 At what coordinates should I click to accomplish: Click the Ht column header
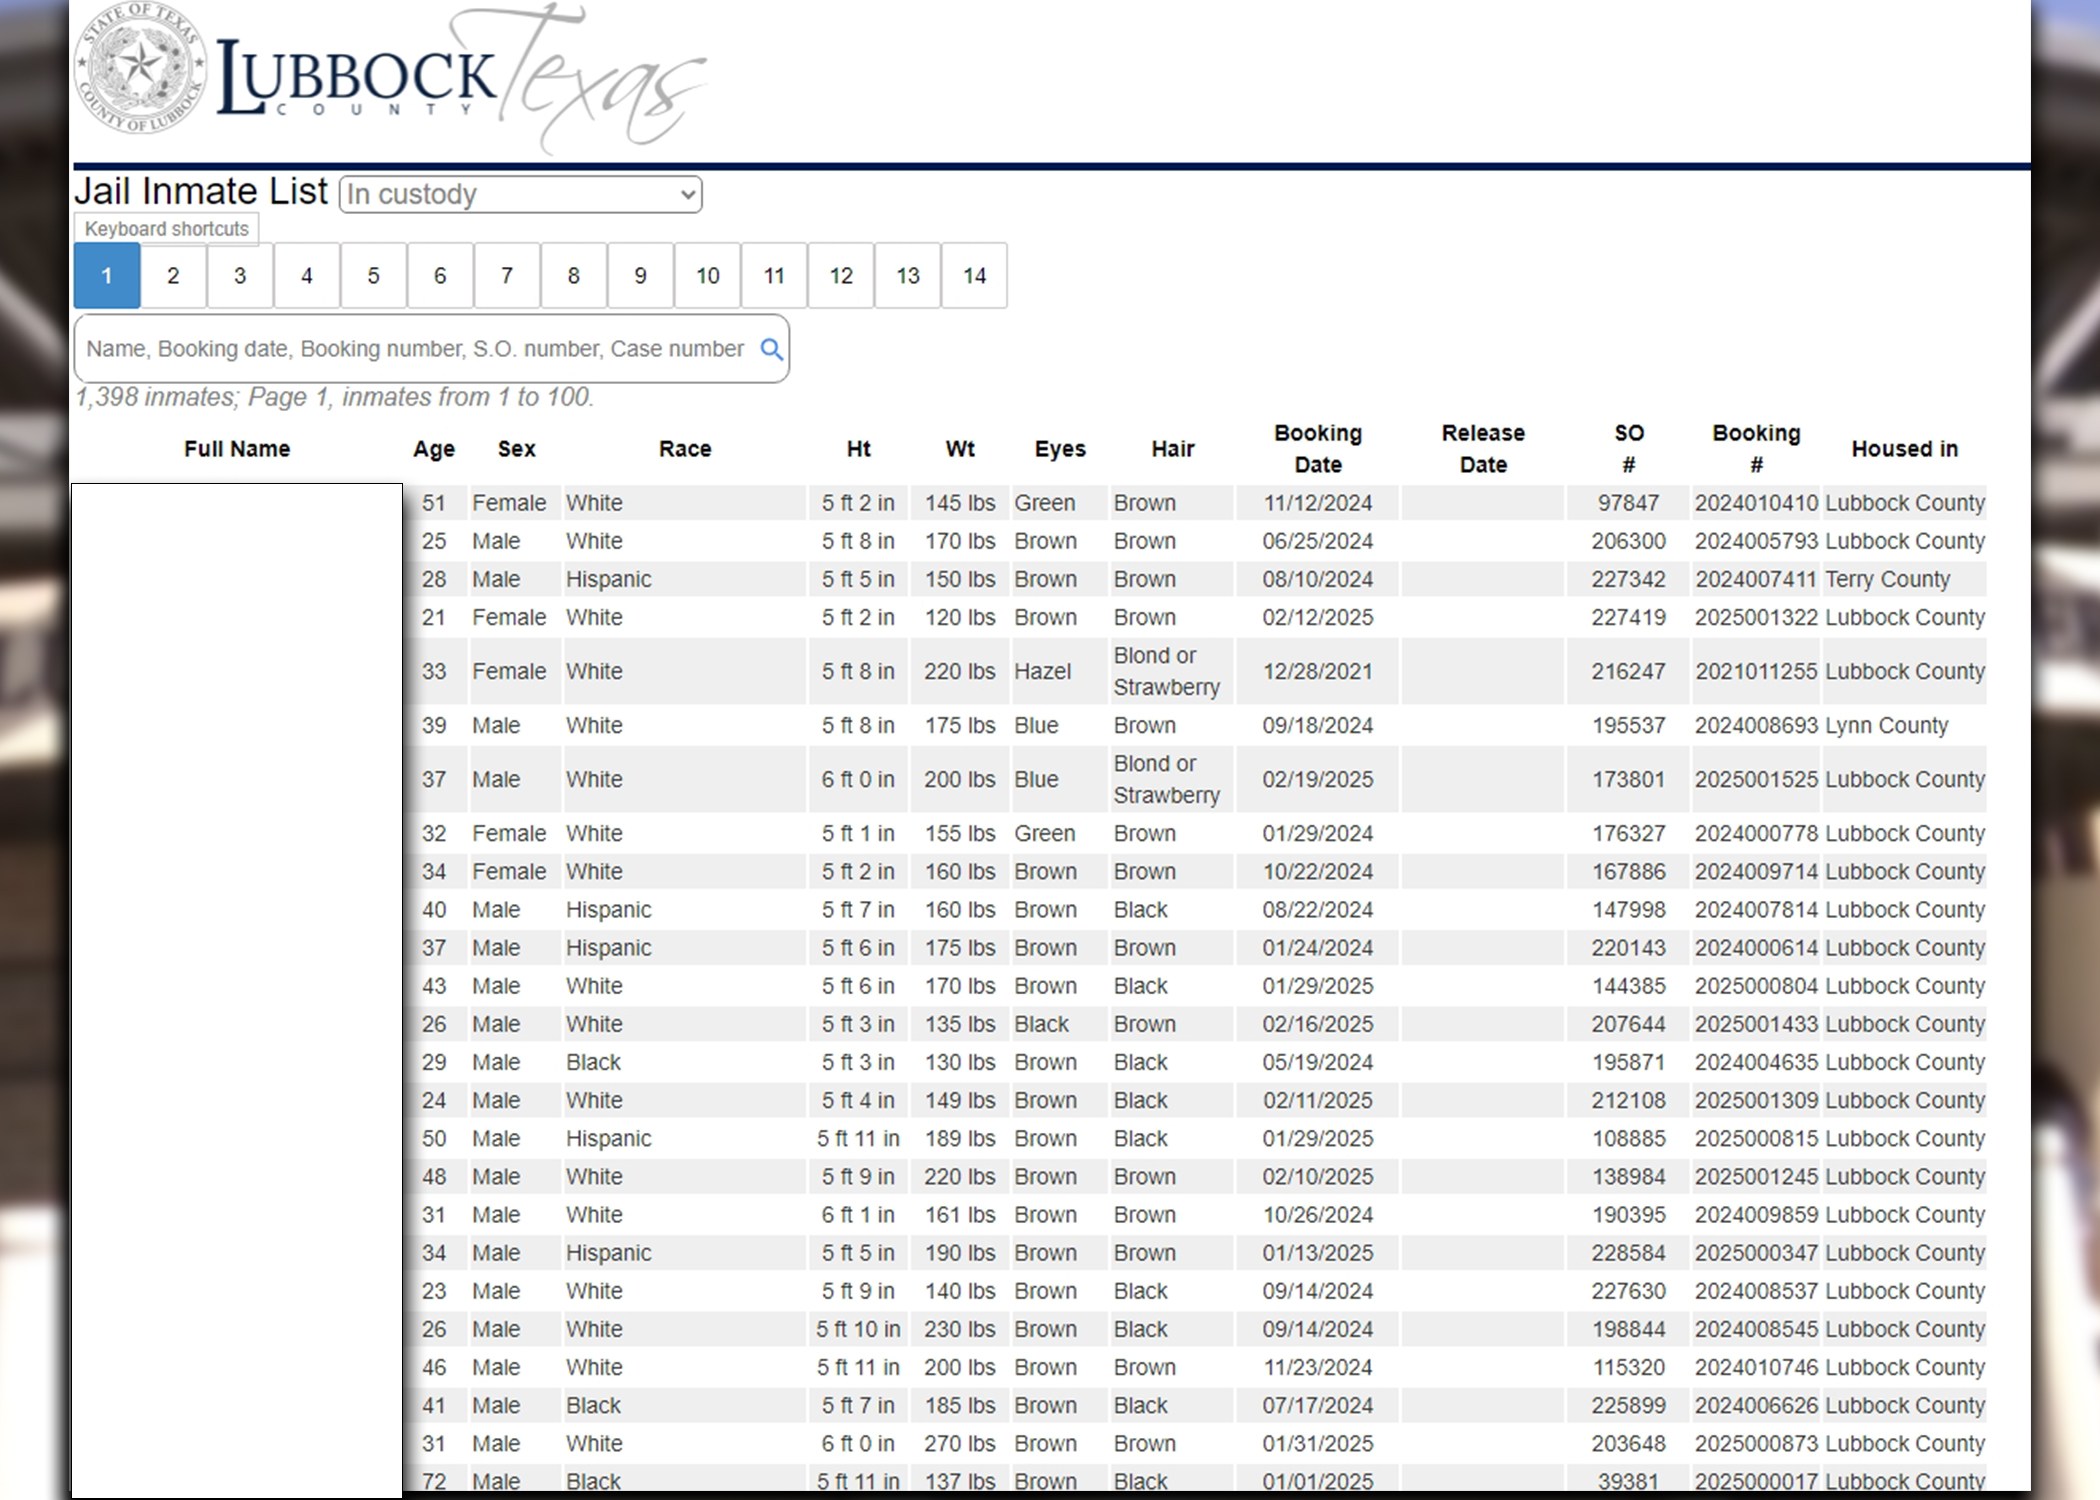859,449
